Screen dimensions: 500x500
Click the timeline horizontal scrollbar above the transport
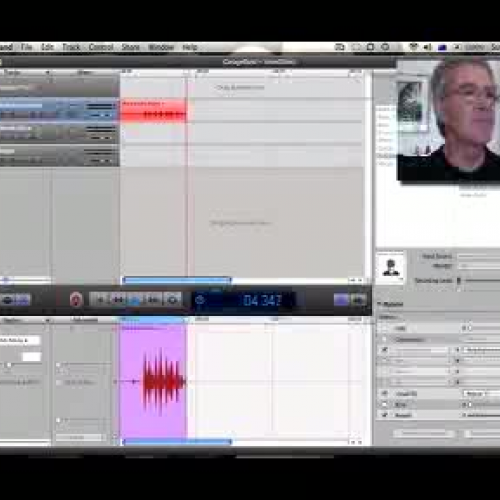coord(177,281)
